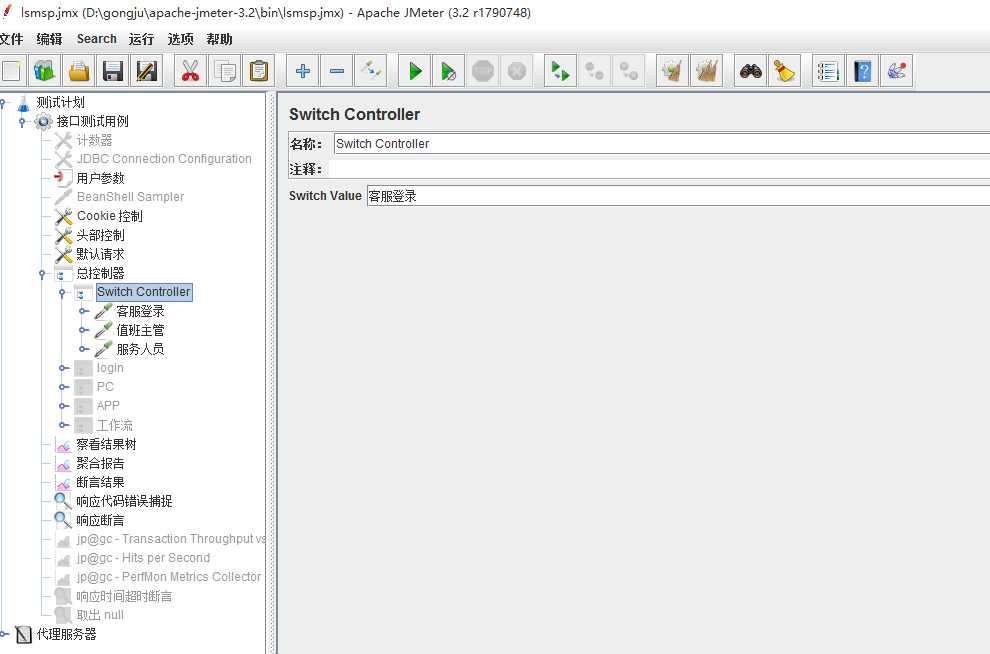Open the 选项 menu

pyautogui.click(x=181, y=39)
